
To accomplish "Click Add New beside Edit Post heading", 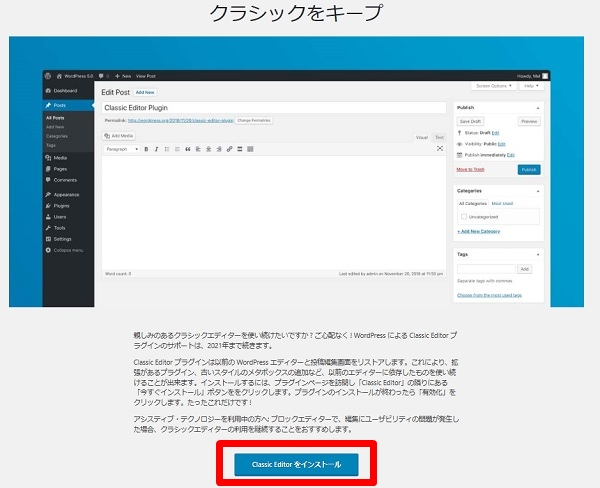I will click(x=145, y=92).
